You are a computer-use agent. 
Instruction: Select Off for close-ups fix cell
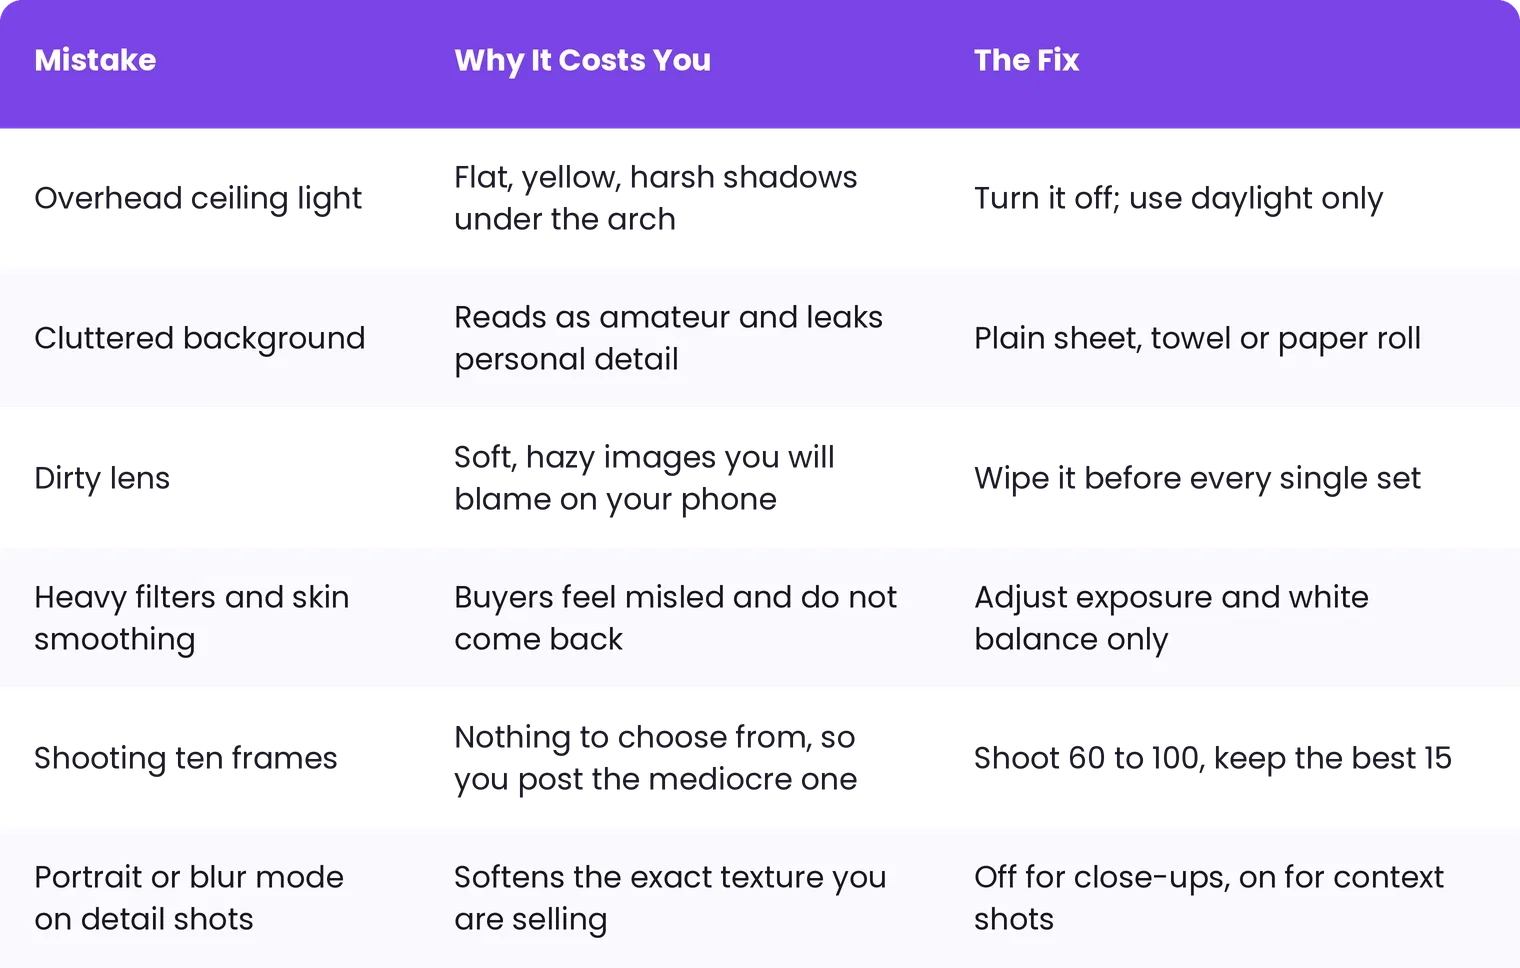tap(1209, 898)
